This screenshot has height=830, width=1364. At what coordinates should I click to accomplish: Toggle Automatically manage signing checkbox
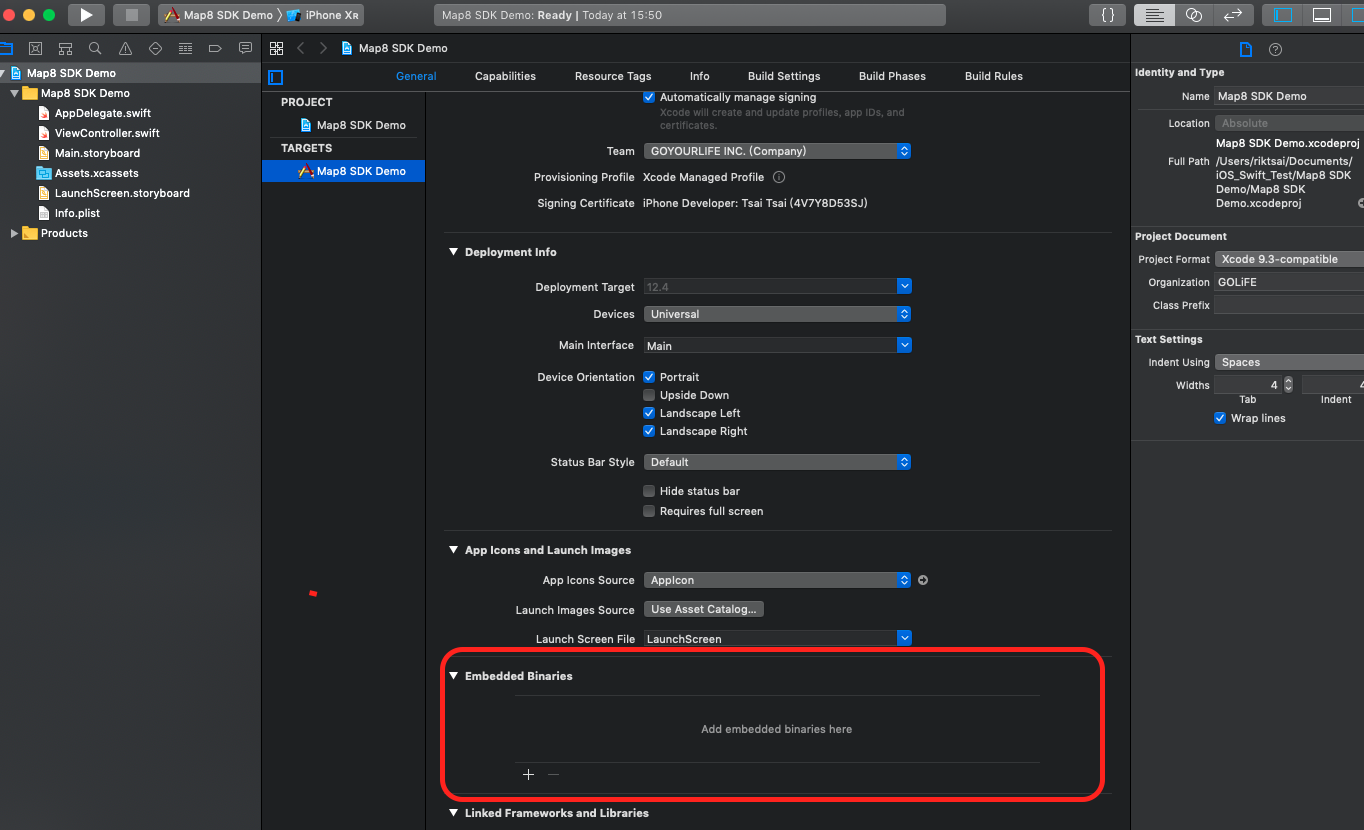(649, 97)
